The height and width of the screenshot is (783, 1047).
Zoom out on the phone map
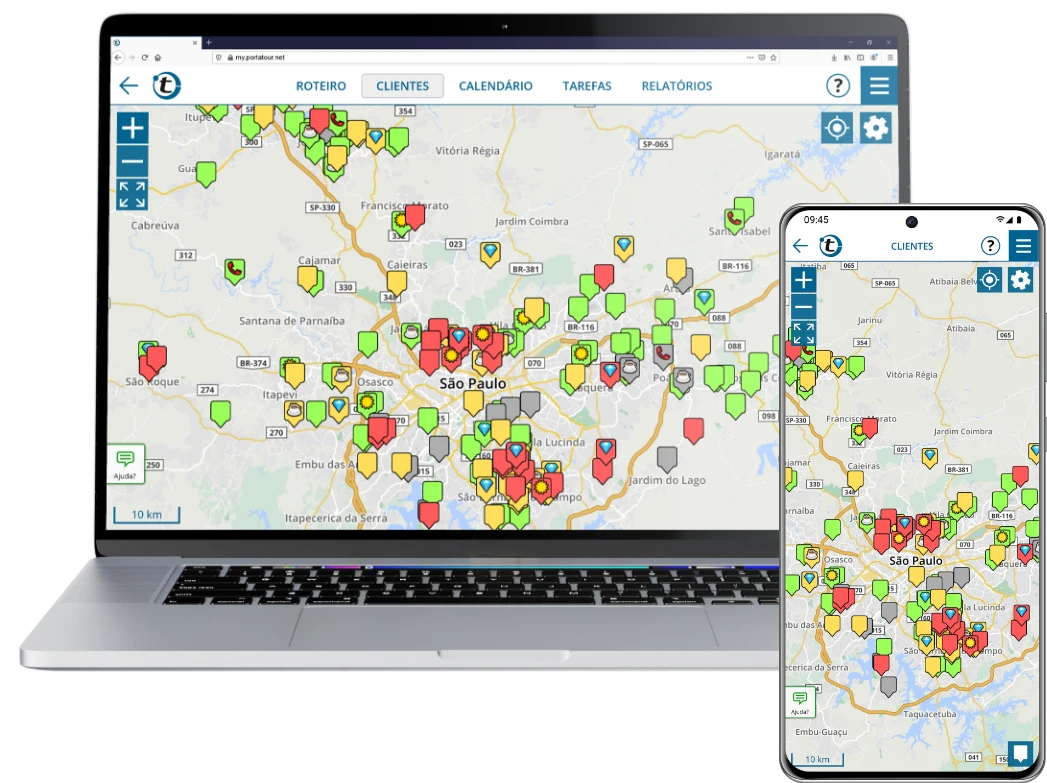tap(803, 307)
